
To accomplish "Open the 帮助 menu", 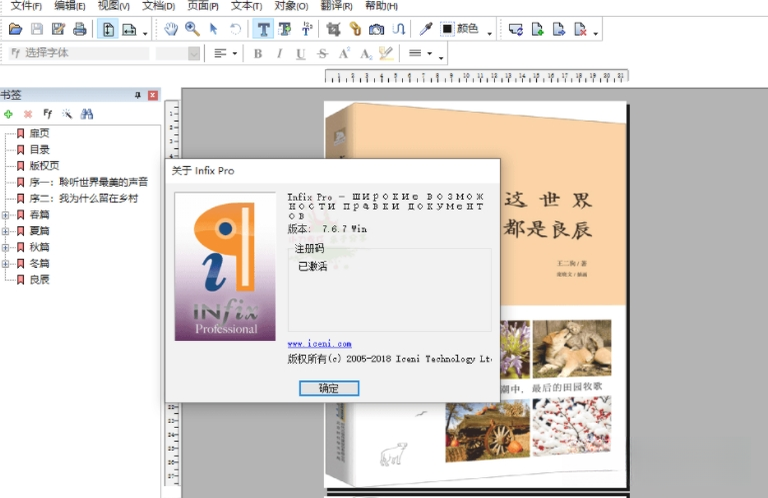I will [x=382, y=6].
